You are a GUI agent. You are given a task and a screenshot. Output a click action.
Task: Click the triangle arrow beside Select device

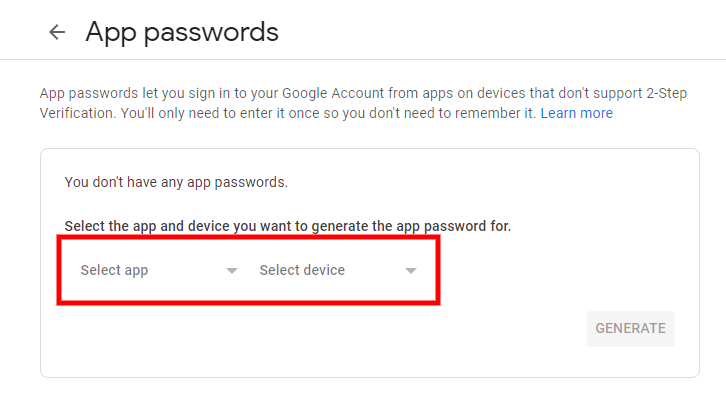(411, 271)
